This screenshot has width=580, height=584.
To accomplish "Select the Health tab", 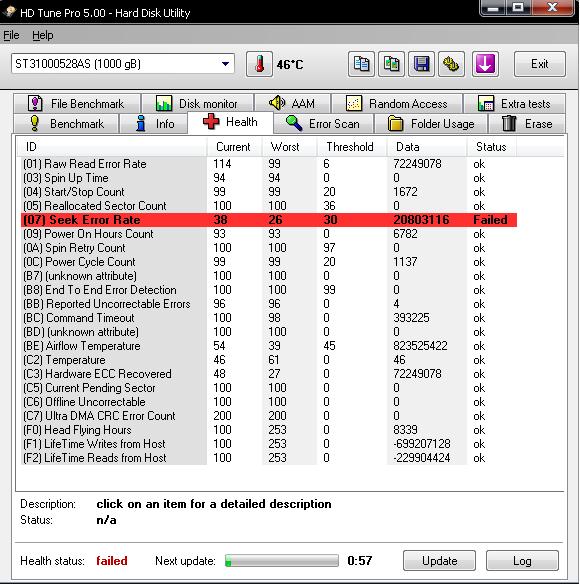I will 230,122.
